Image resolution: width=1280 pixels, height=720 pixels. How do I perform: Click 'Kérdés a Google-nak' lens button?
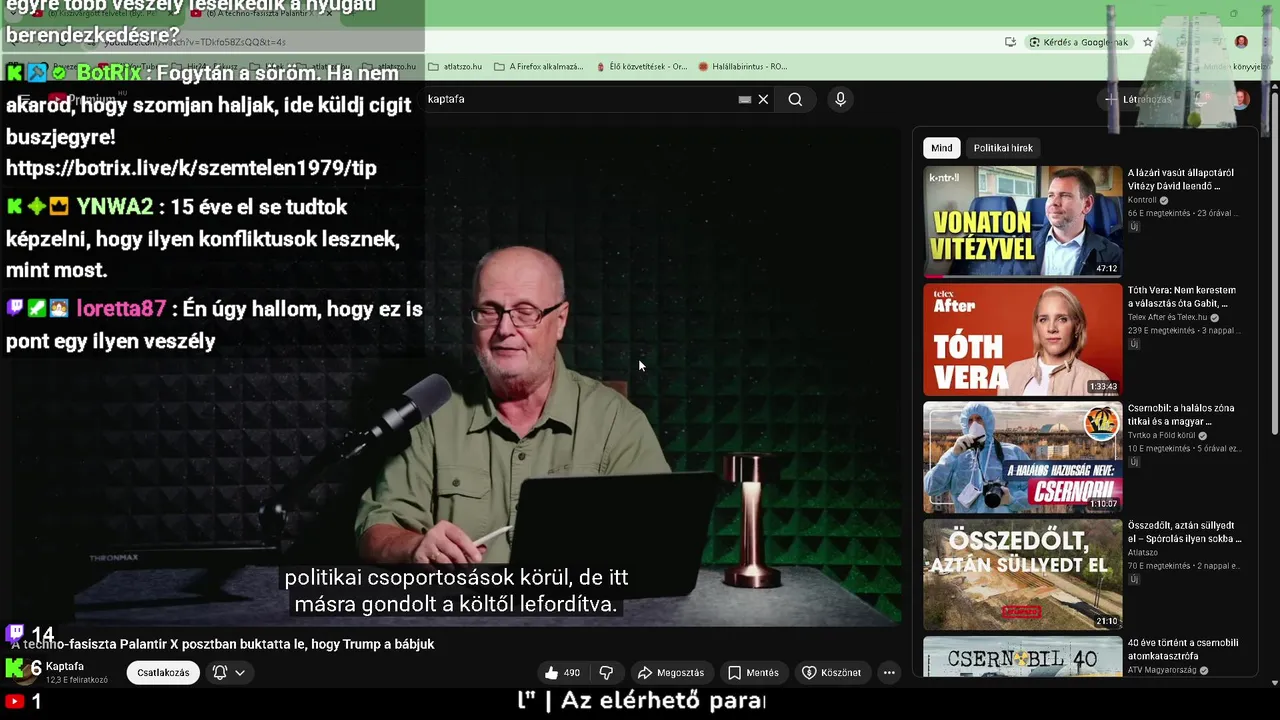(1079, 42)
